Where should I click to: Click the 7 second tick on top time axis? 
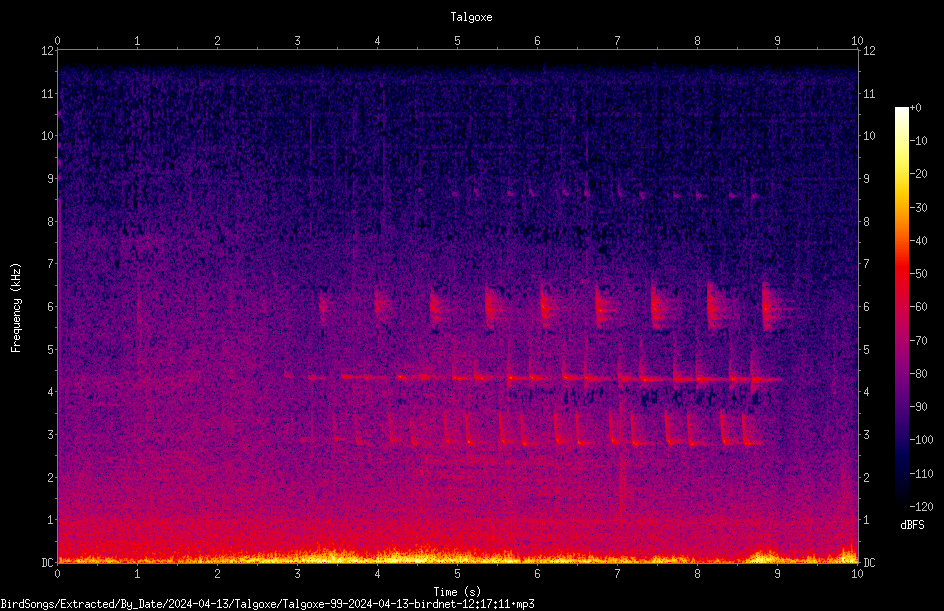click(x=617, y=41)
